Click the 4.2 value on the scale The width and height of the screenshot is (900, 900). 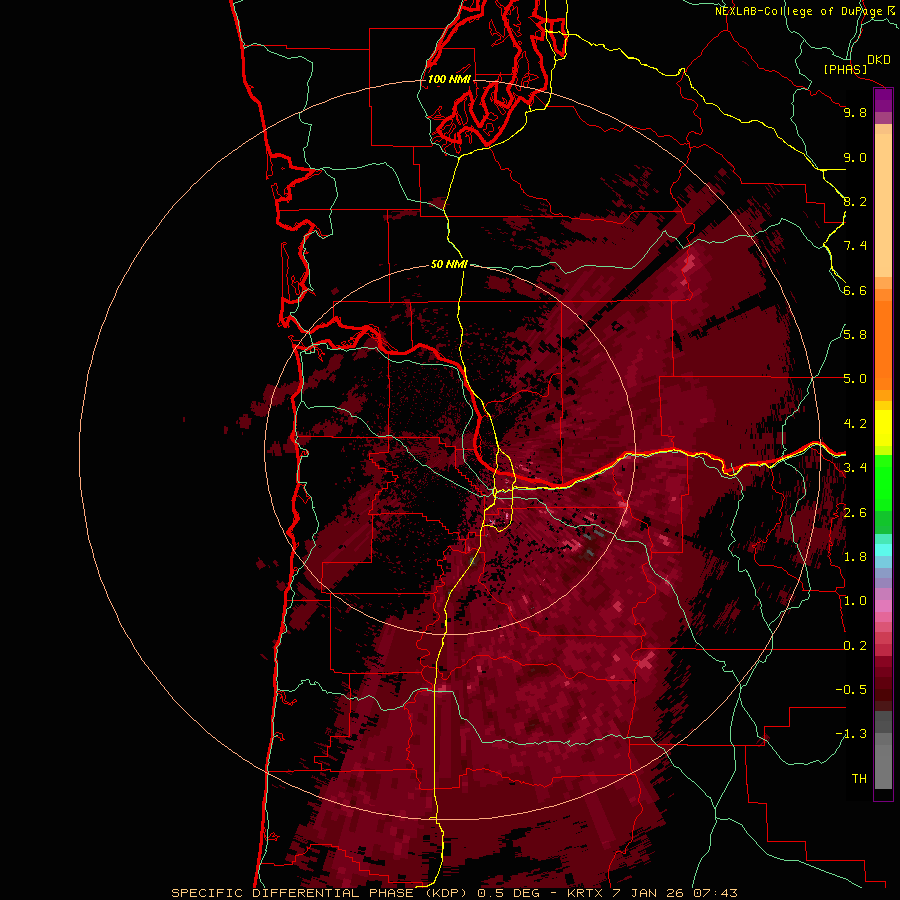855,424
